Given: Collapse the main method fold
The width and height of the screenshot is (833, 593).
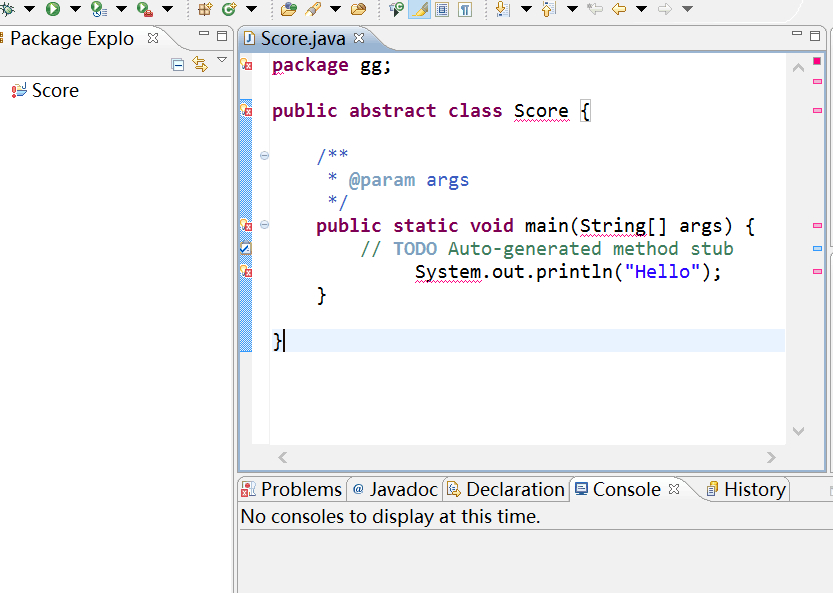Looking at the screenshot, I should click(265, 225).
